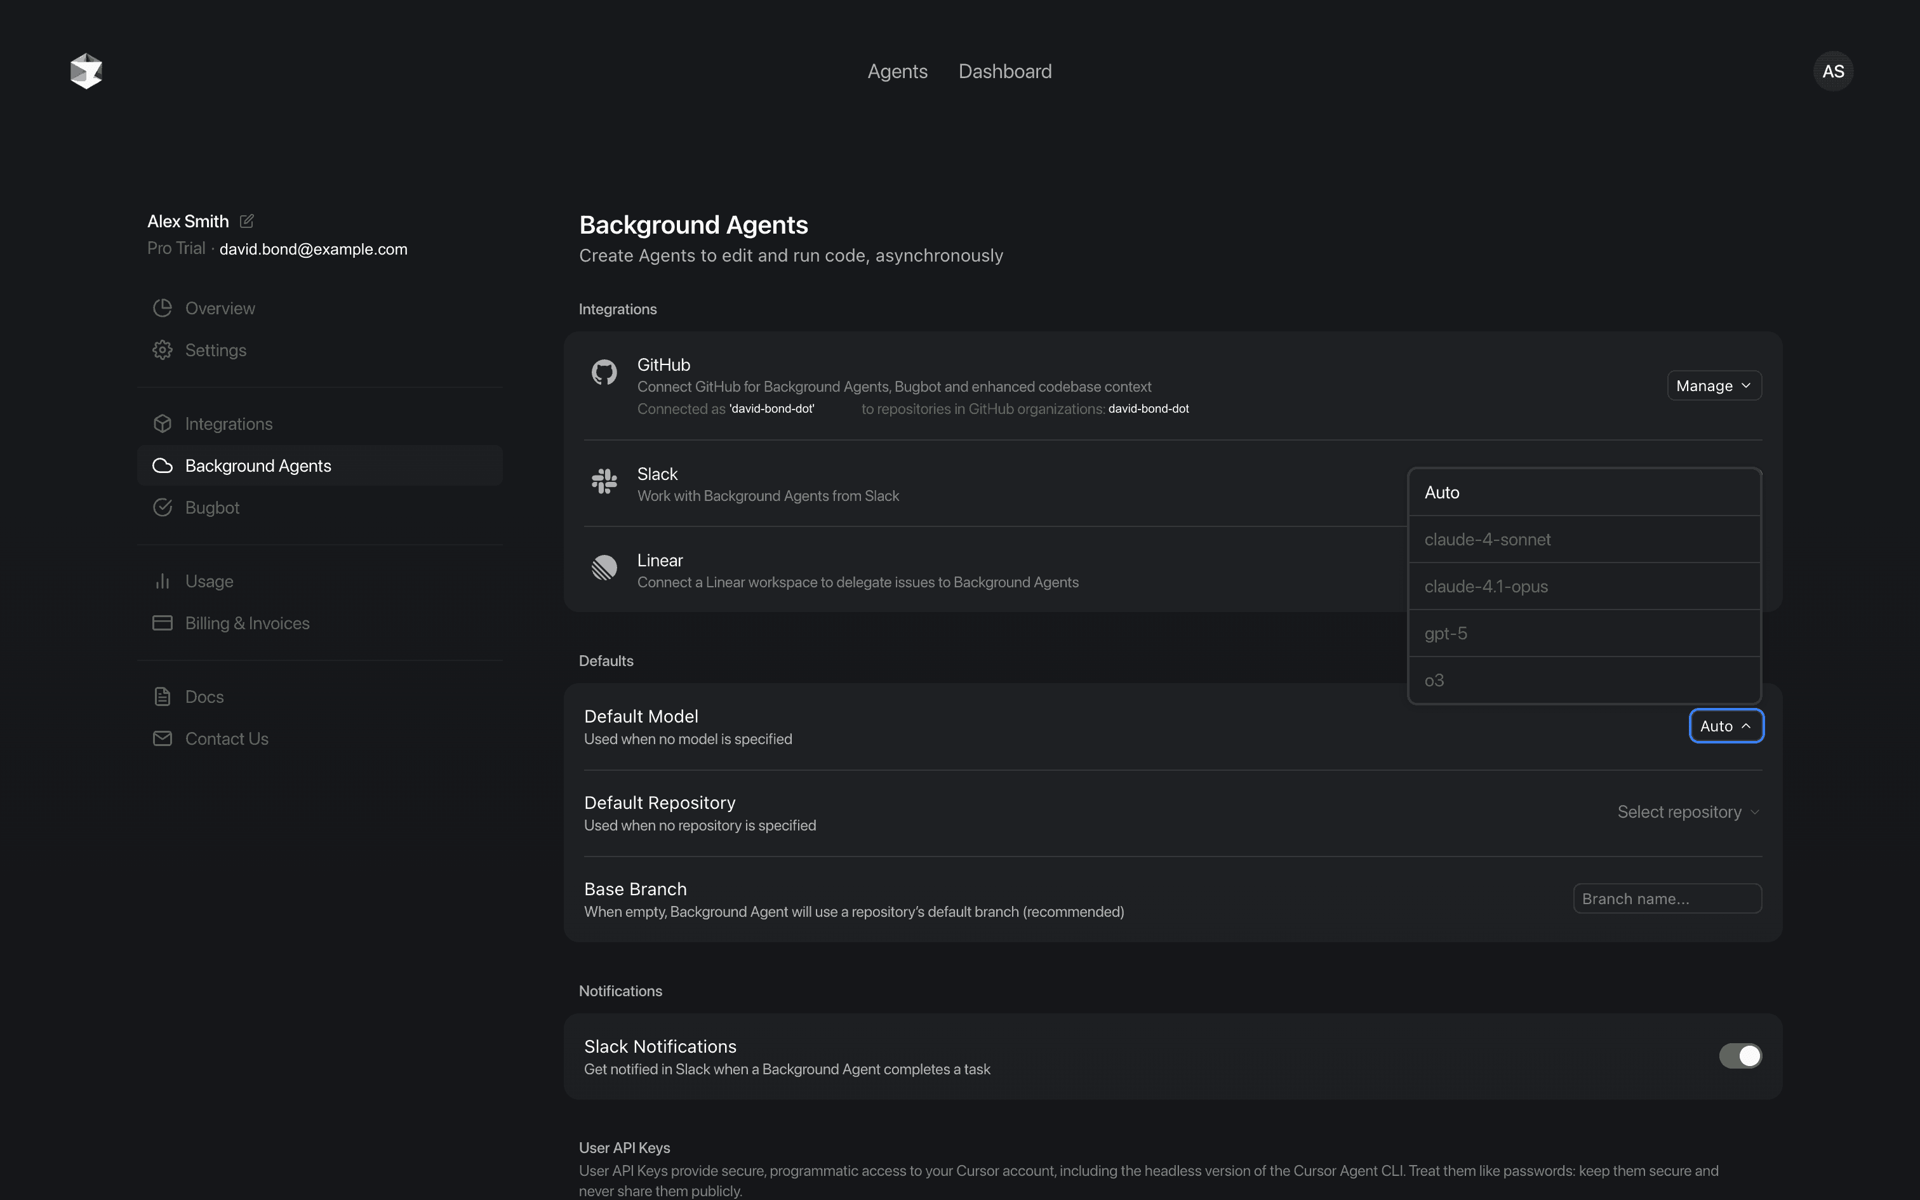Open the Docs sidebar link

point(320,697)
